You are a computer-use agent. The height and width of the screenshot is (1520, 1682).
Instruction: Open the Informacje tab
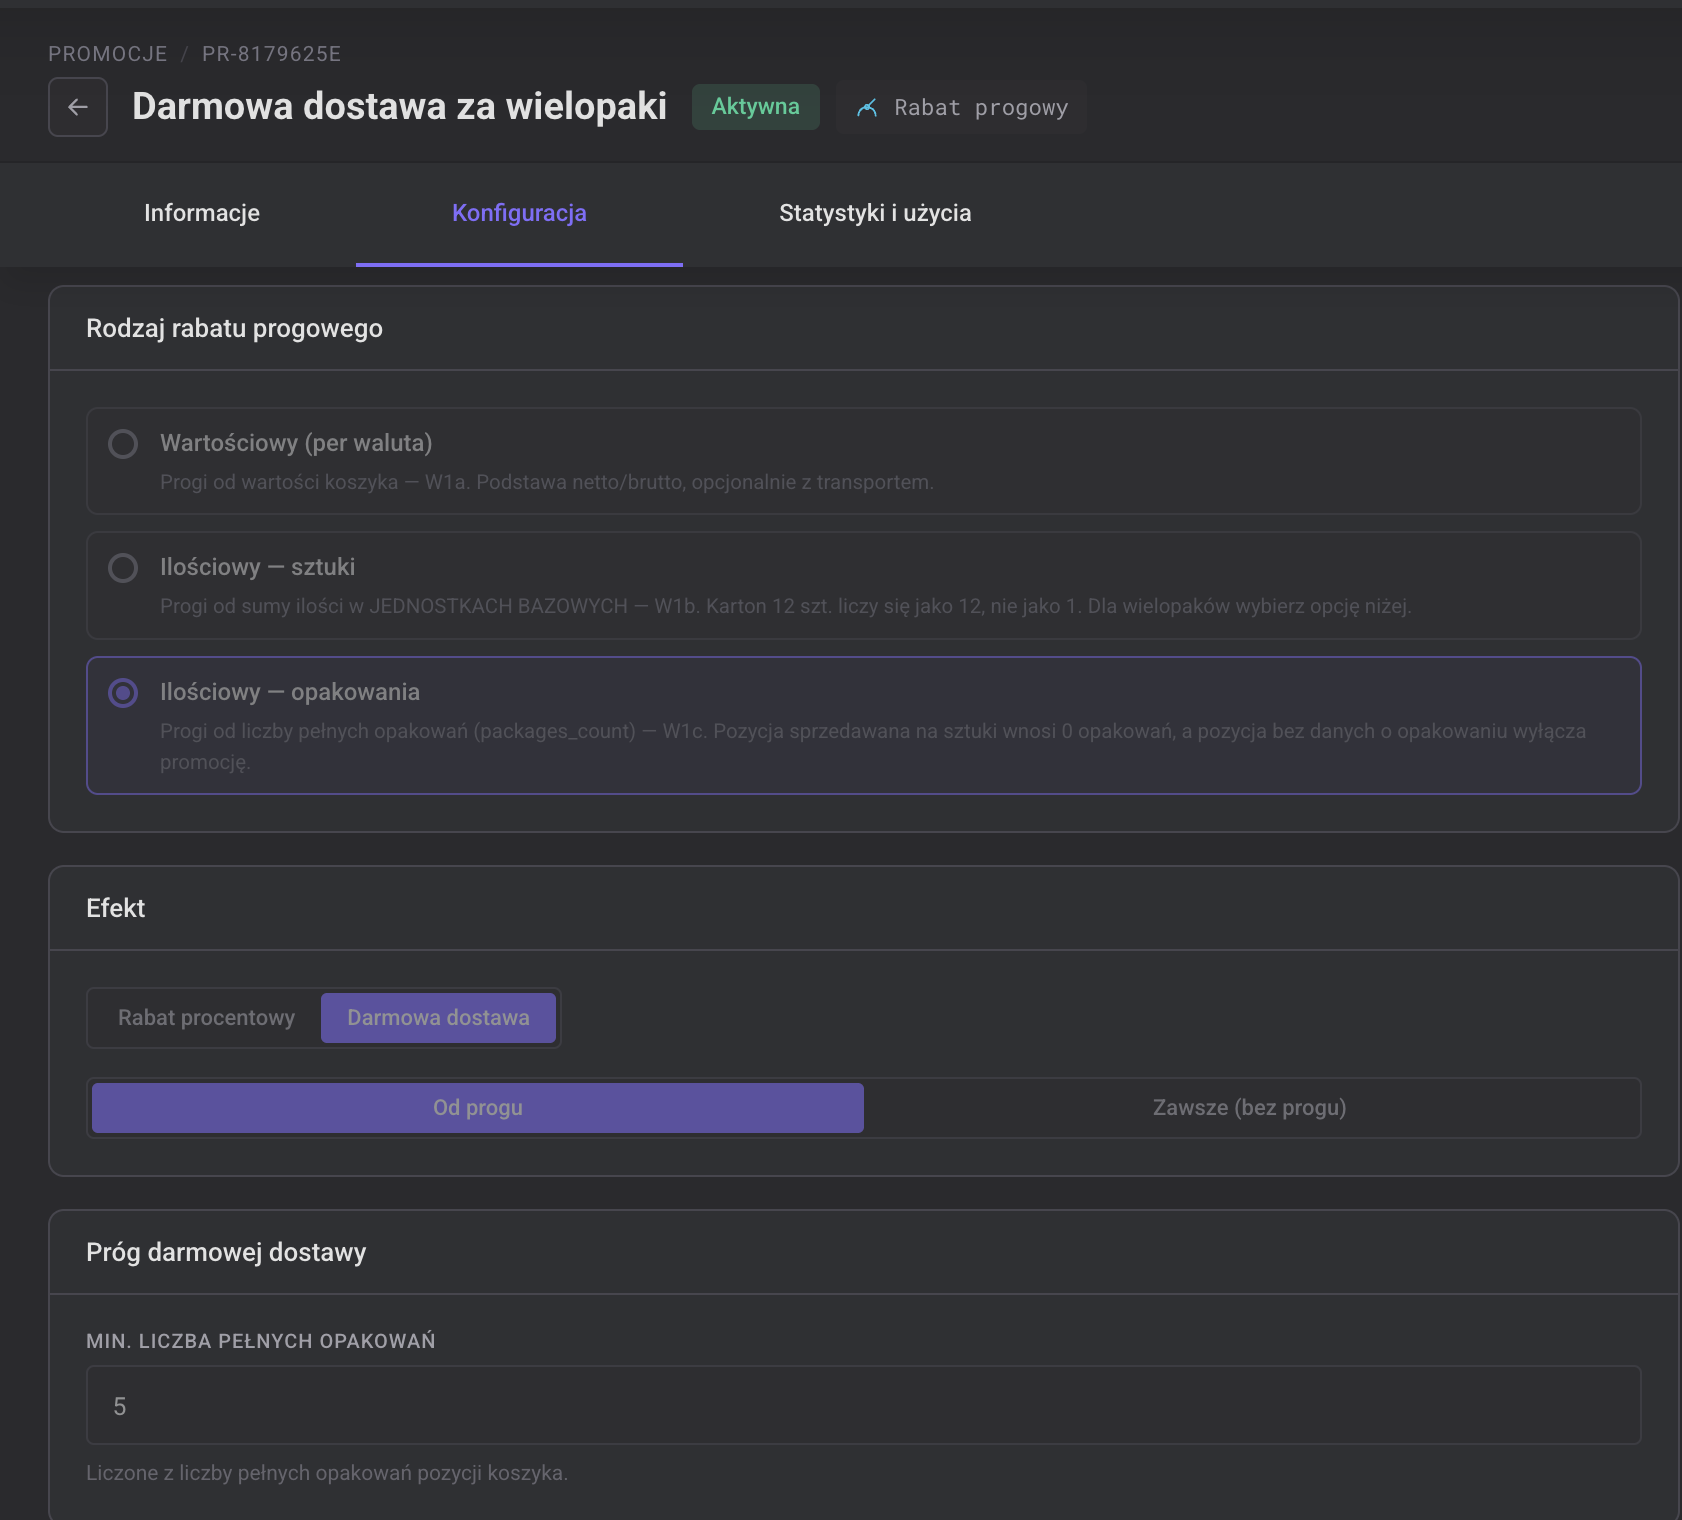(x=202, y=213)
